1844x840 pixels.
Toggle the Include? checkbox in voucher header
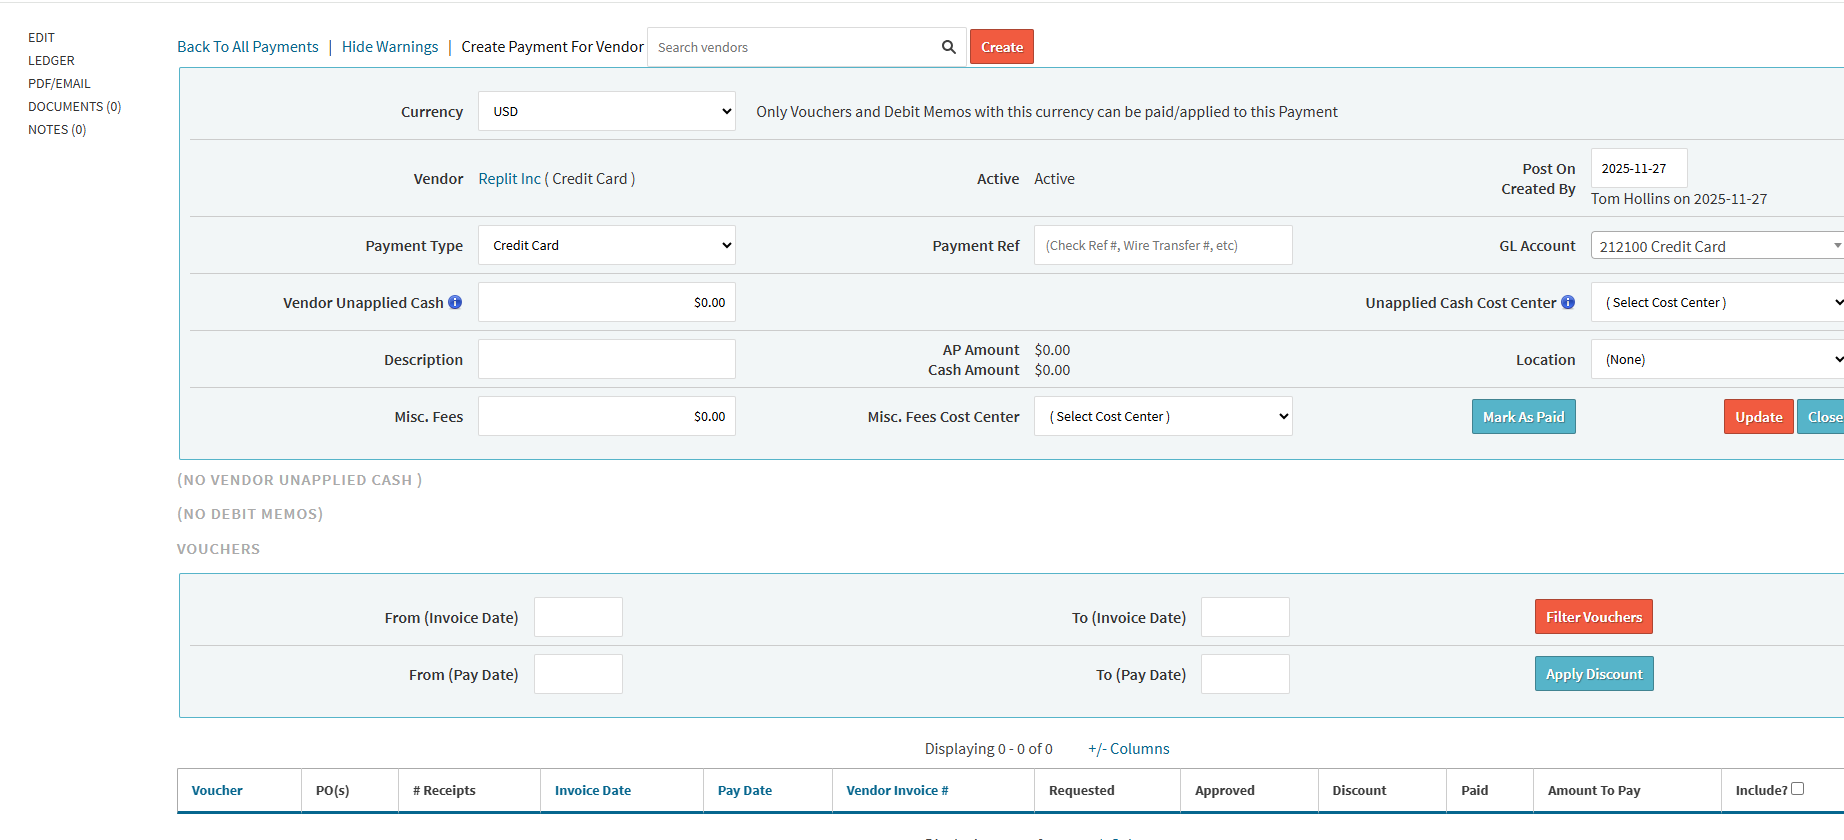[1797, 789]
